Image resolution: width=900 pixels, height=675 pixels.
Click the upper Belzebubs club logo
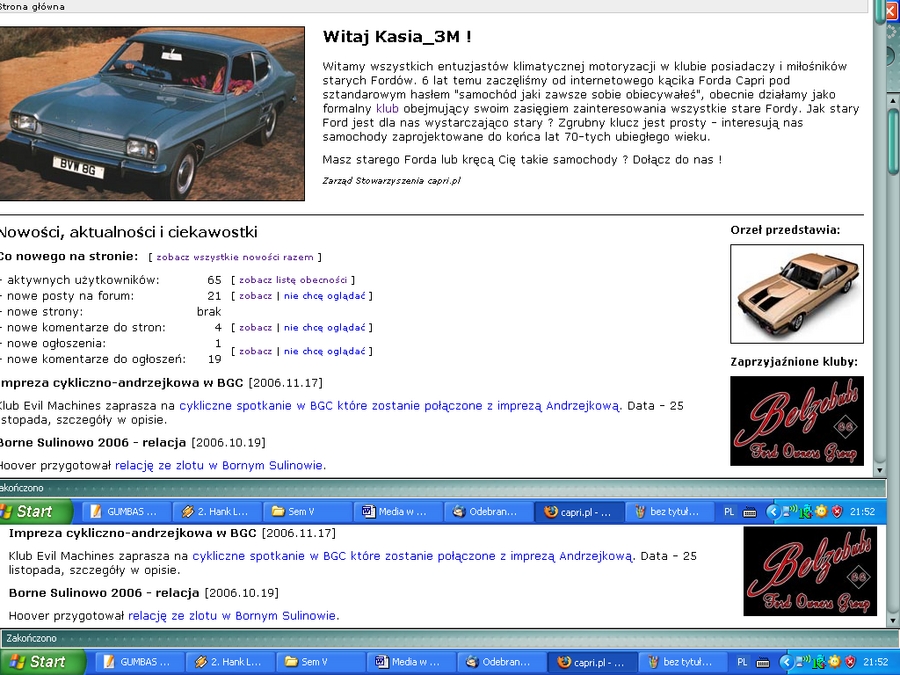(x=797, y=421)
